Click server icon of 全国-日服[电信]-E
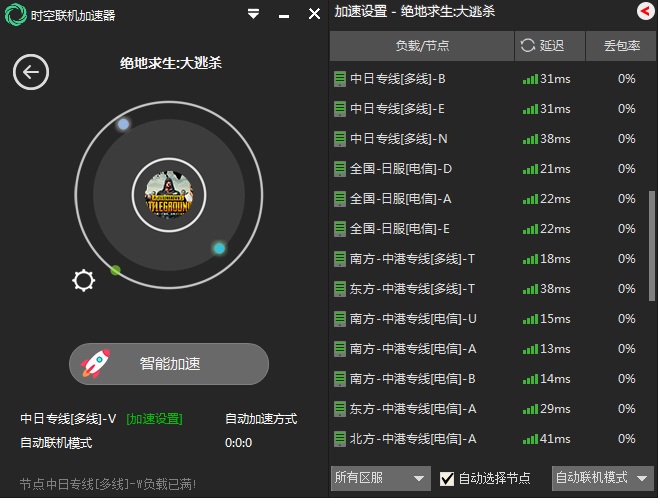660x504 pixels. 339,229
